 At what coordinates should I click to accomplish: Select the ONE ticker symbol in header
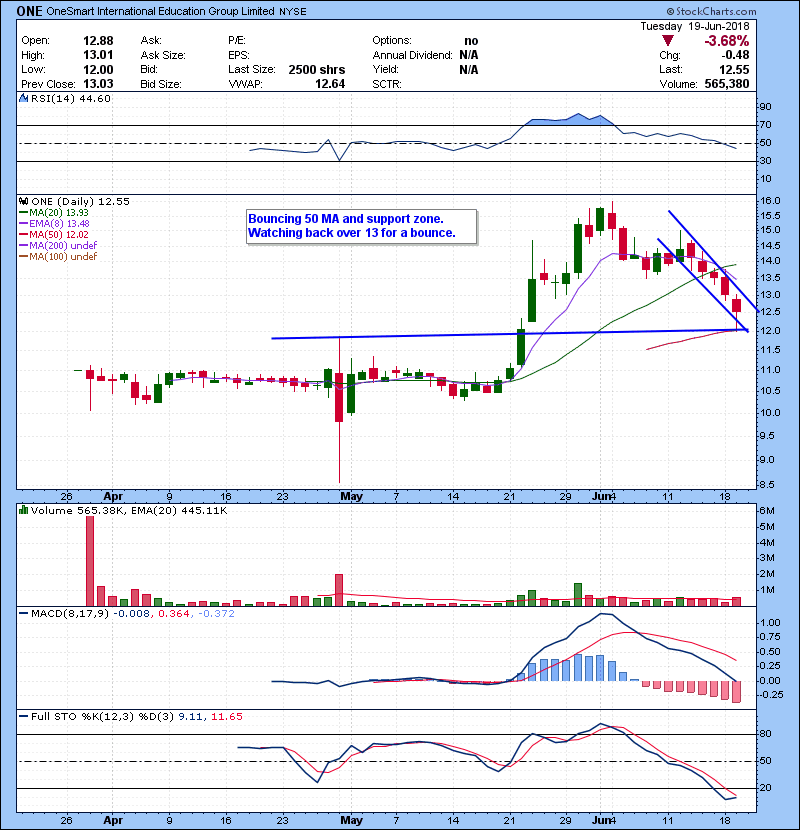[29, 11]
